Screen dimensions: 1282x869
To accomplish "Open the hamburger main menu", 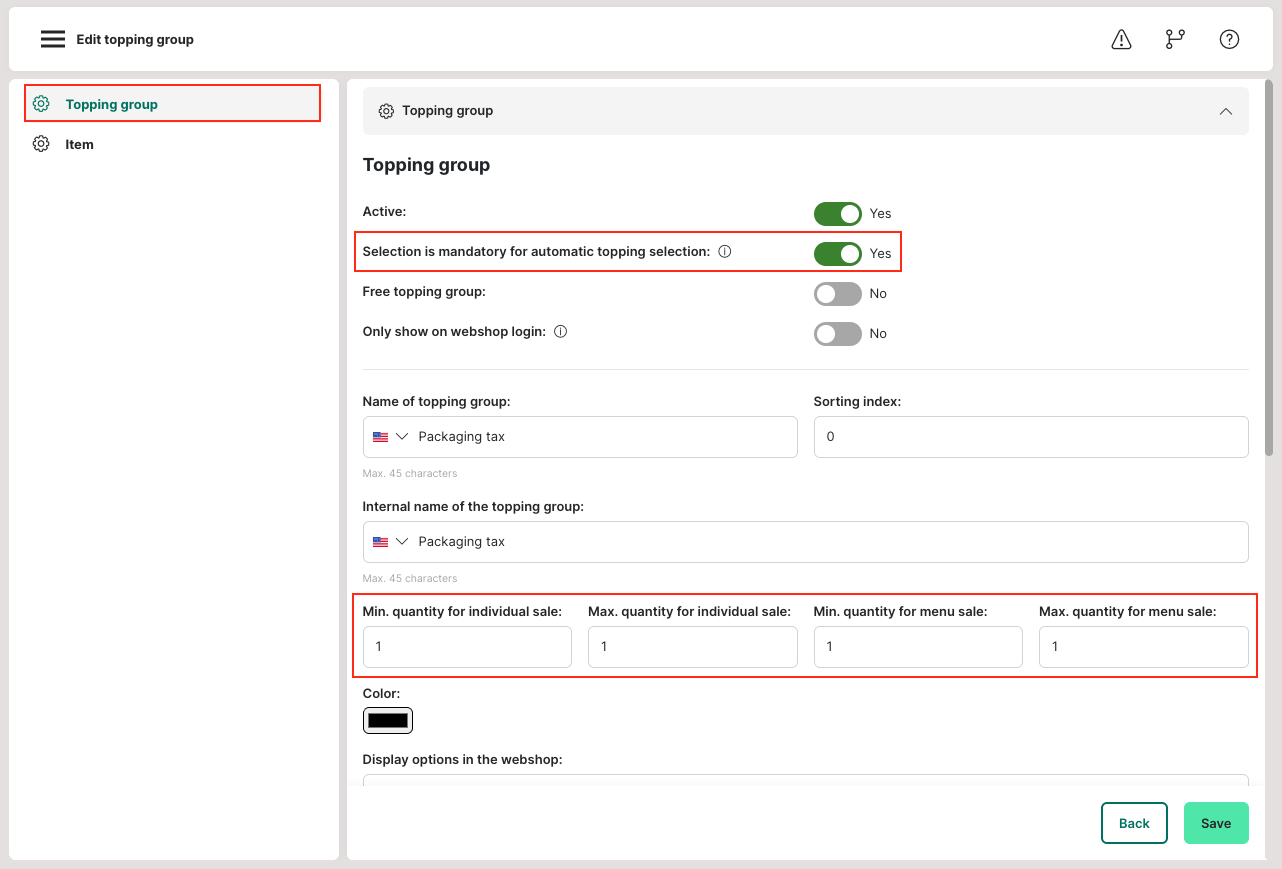I will 53,39.
